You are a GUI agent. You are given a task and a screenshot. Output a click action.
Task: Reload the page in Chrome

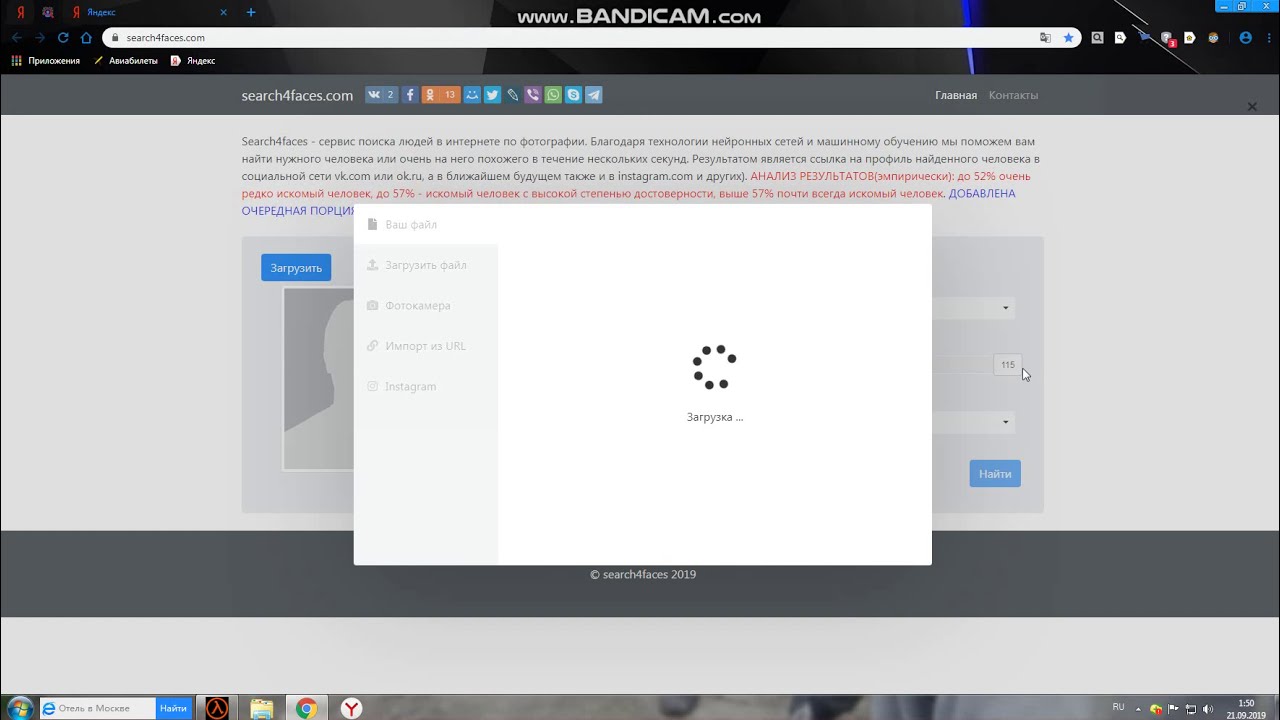point(63,38)
